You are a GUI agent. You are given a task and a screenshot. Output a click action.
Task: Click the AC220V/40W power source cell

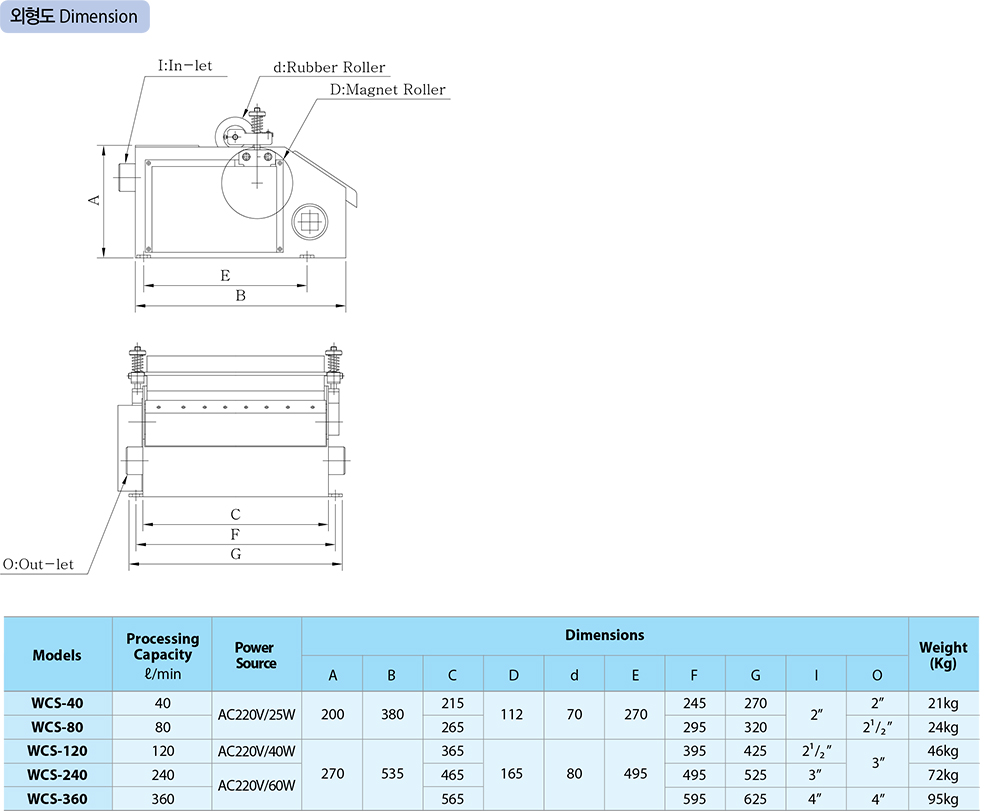coord(255,751)
